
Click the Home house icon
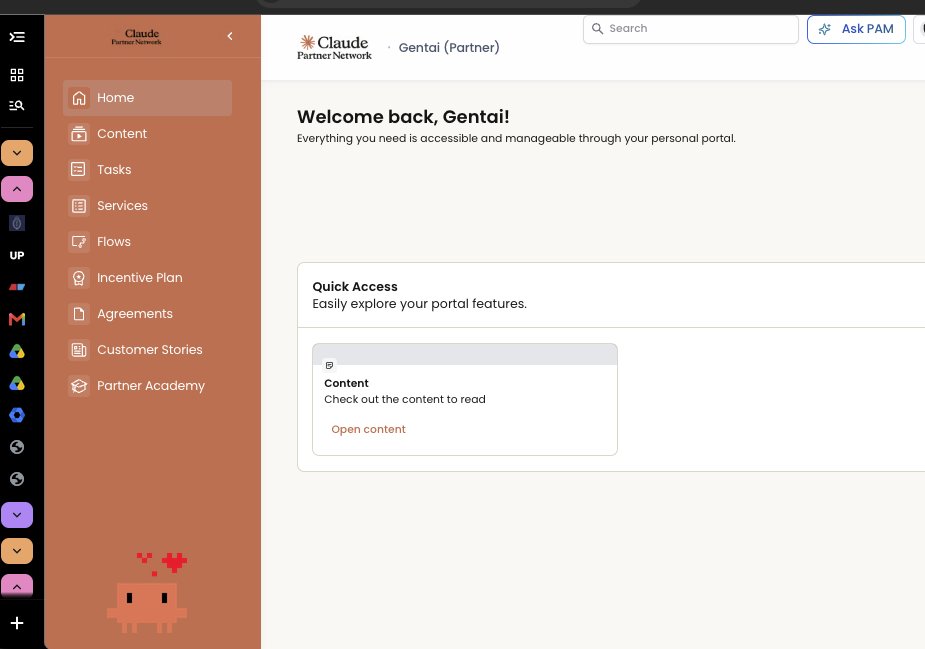tap(78, 98)
